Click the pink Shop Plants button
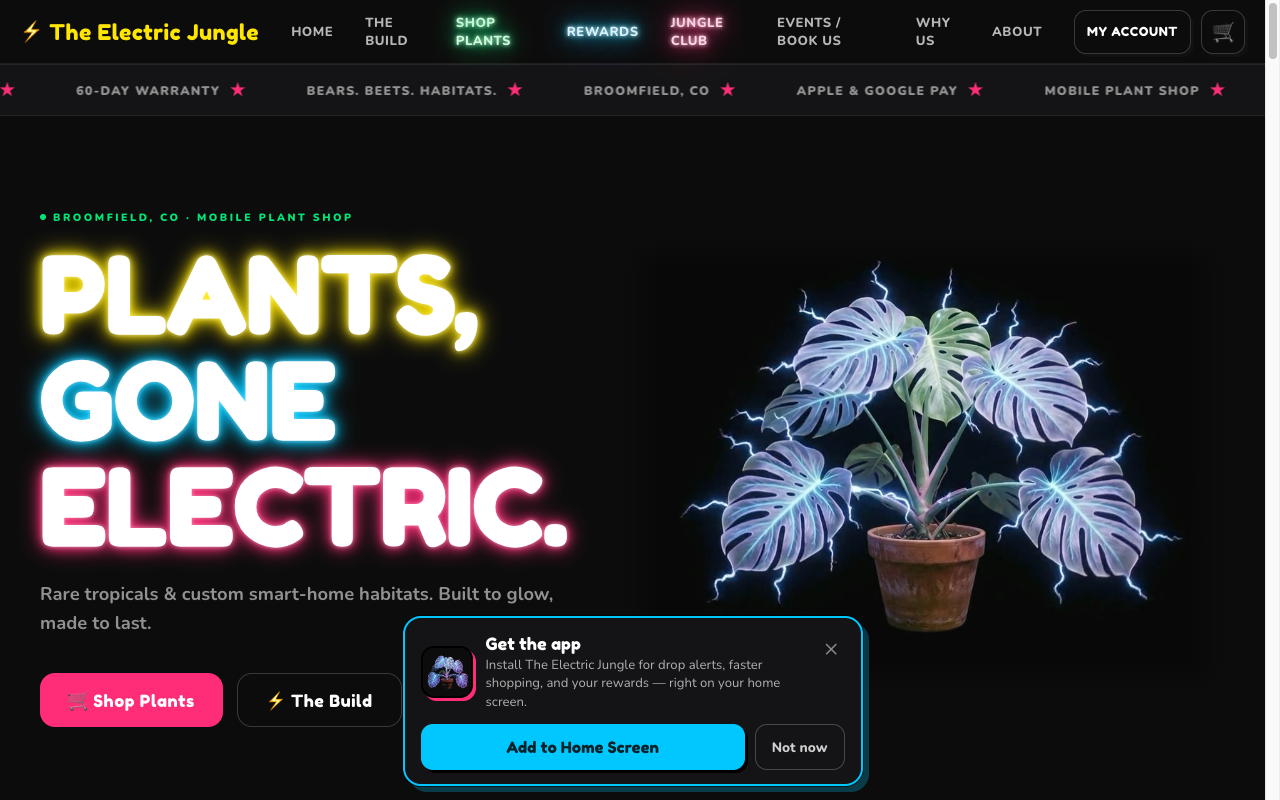Screen dimensions: 1280x800 click(131, 700)
